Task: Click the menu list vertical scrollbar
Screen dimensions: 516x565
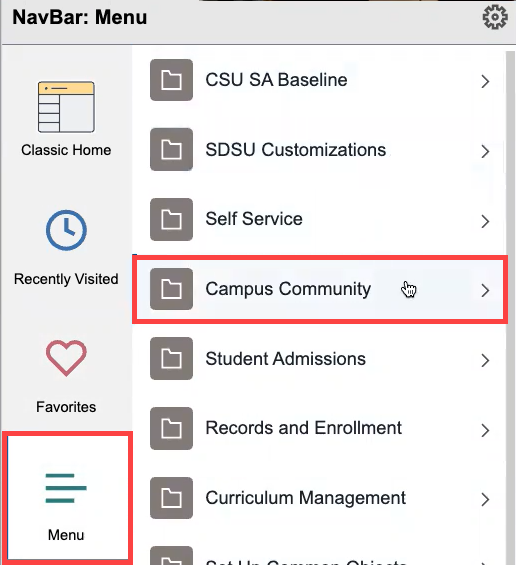Action: (510, 308)
